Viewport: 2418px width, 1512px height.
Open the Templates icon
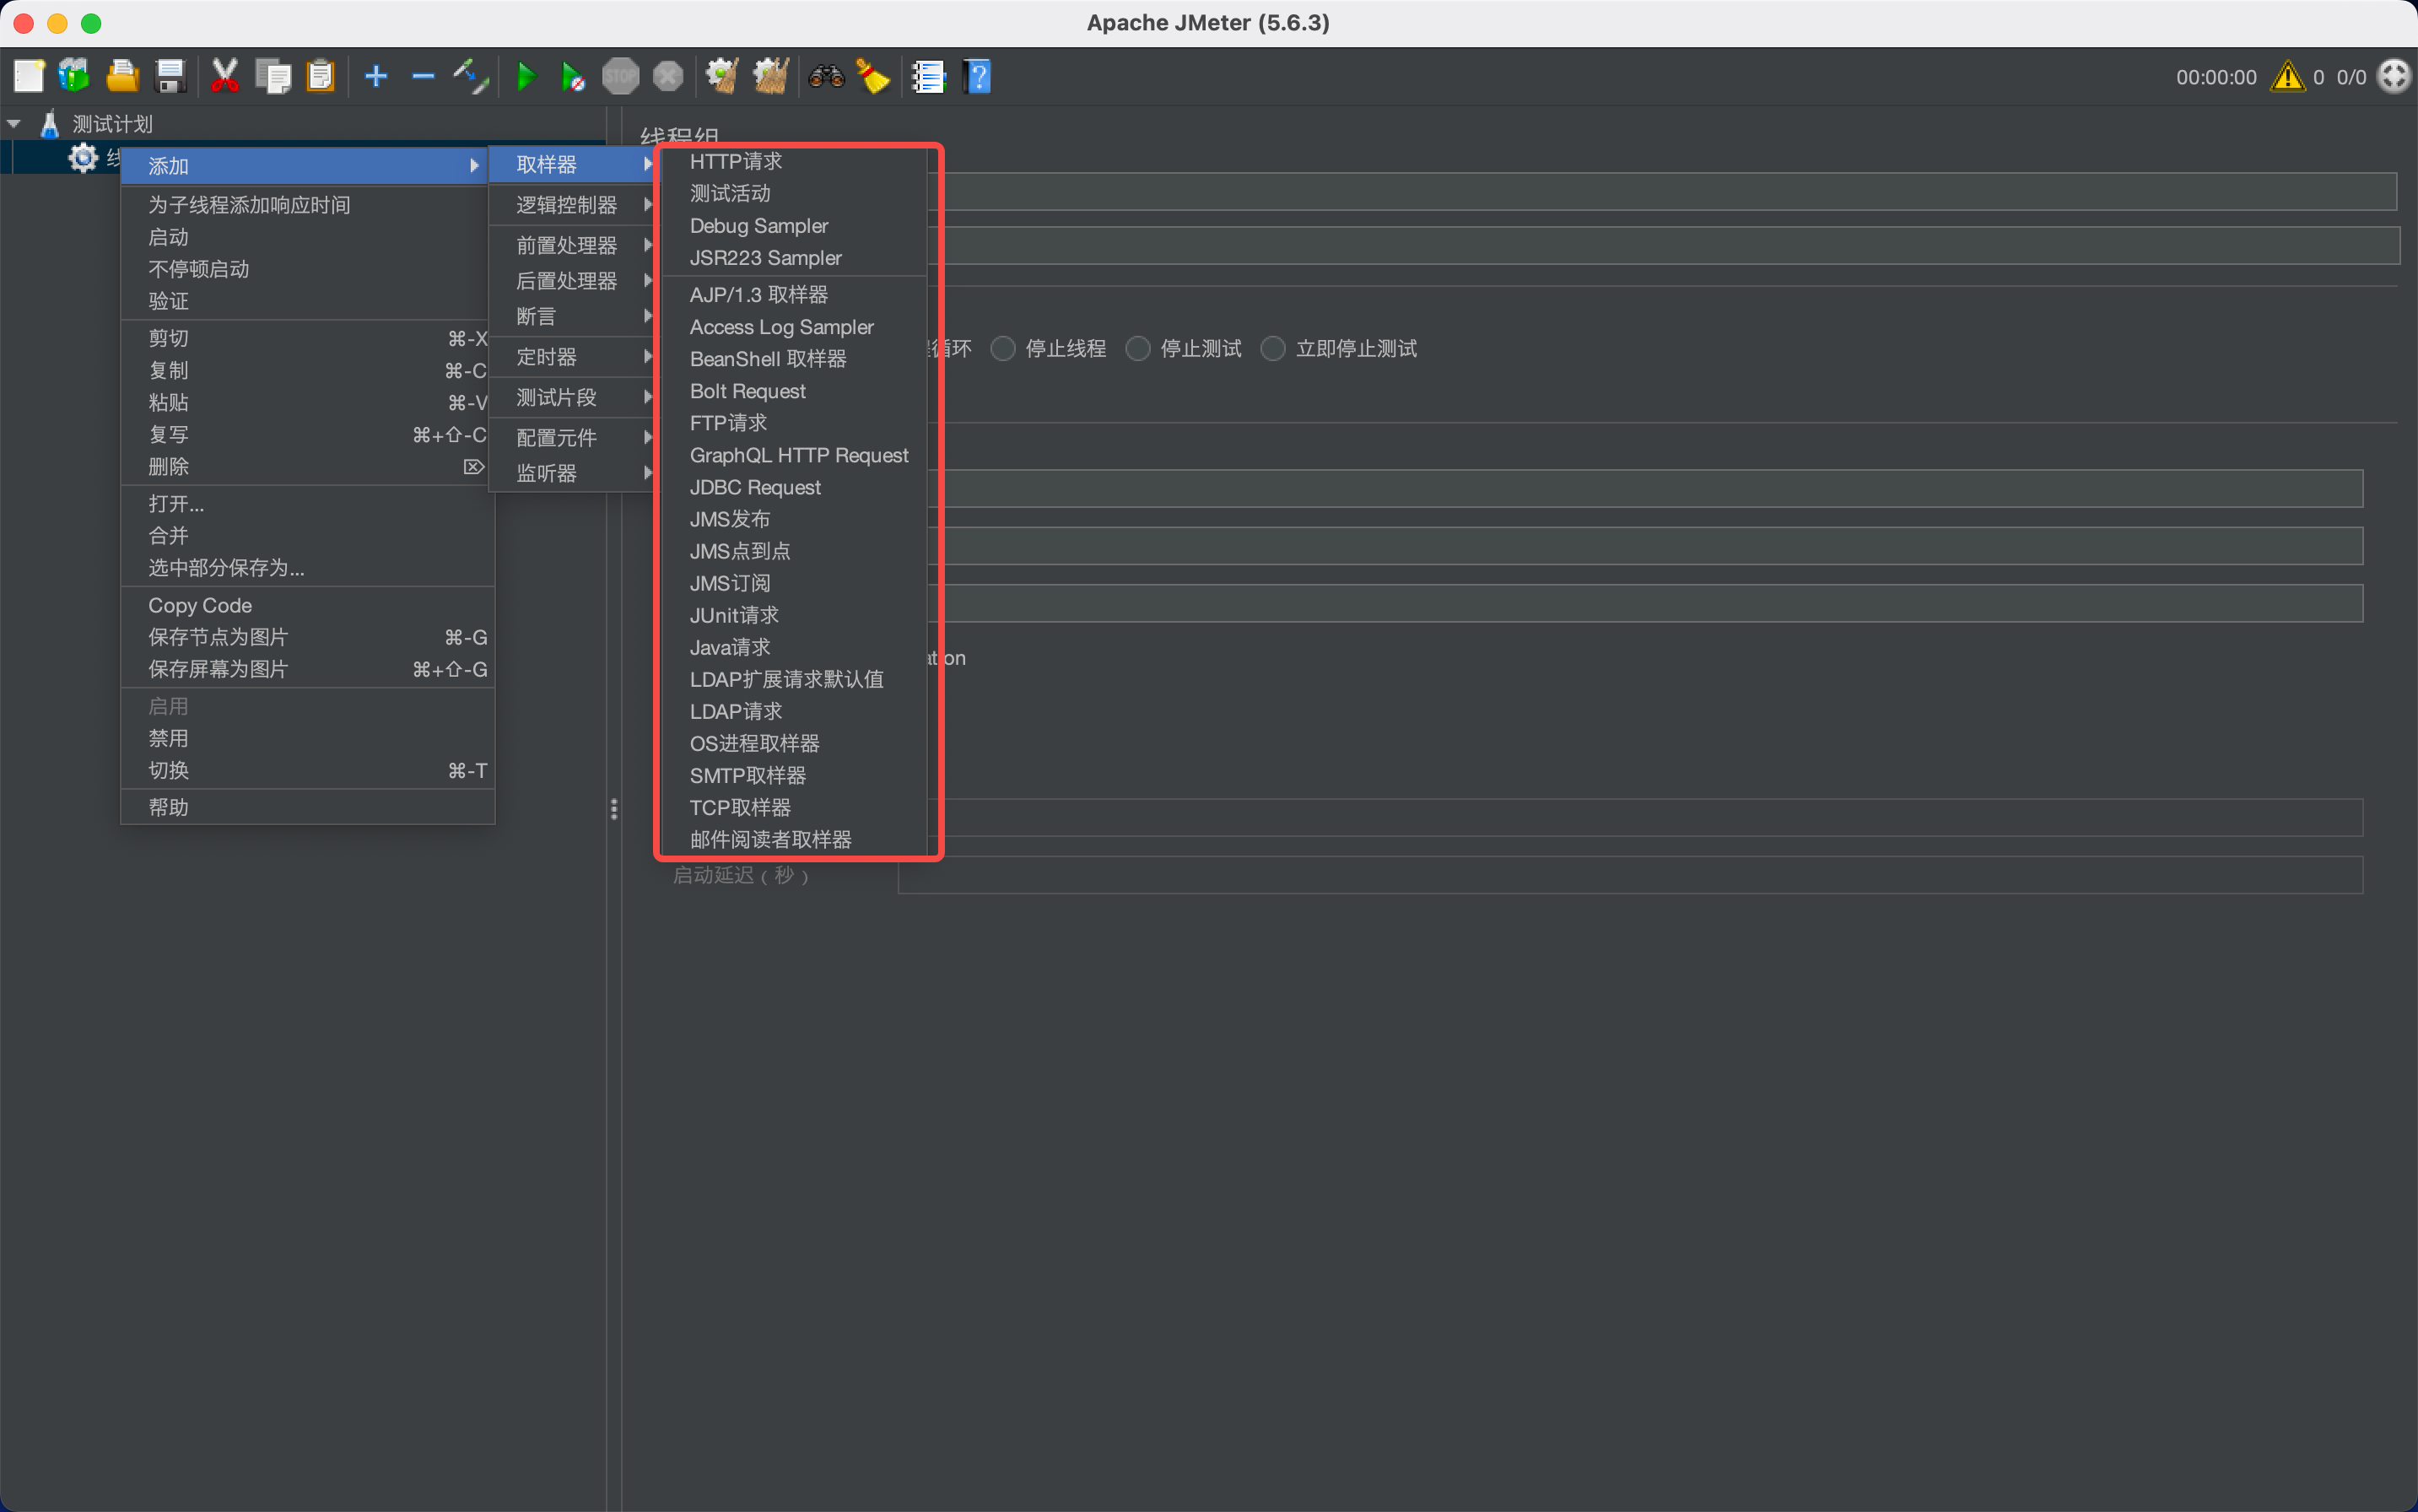coord(74,76)
